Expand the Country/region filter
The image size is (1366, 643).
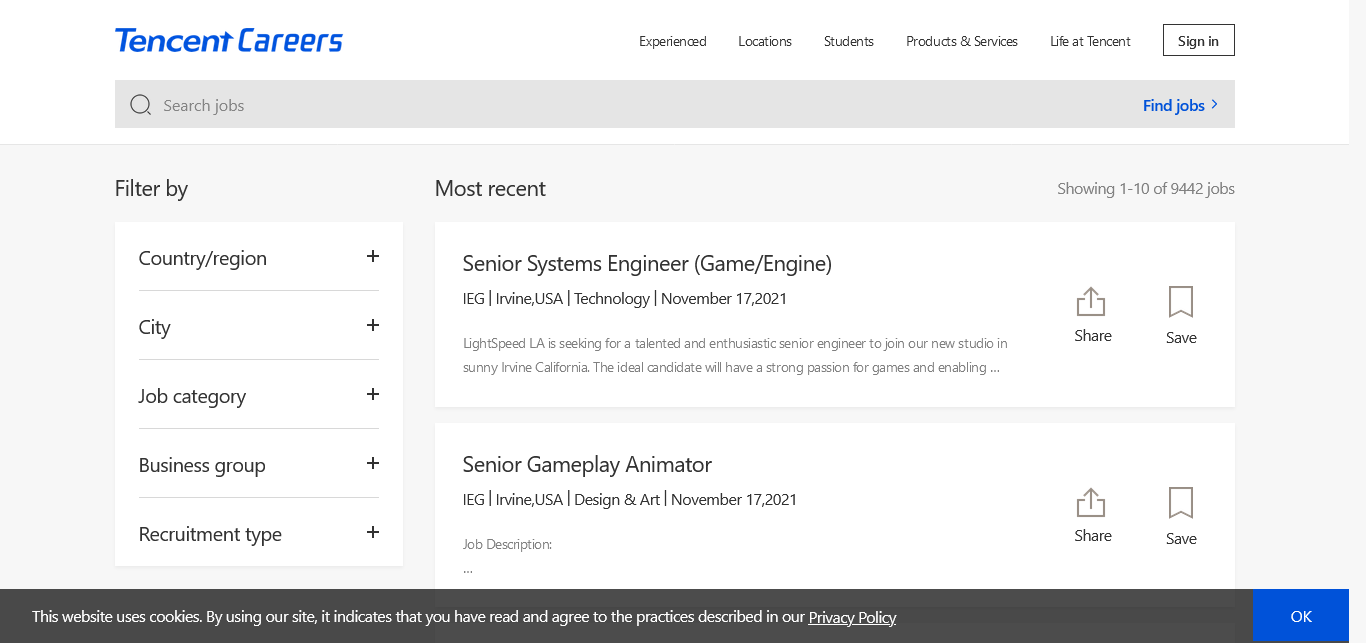click(372, 257)
